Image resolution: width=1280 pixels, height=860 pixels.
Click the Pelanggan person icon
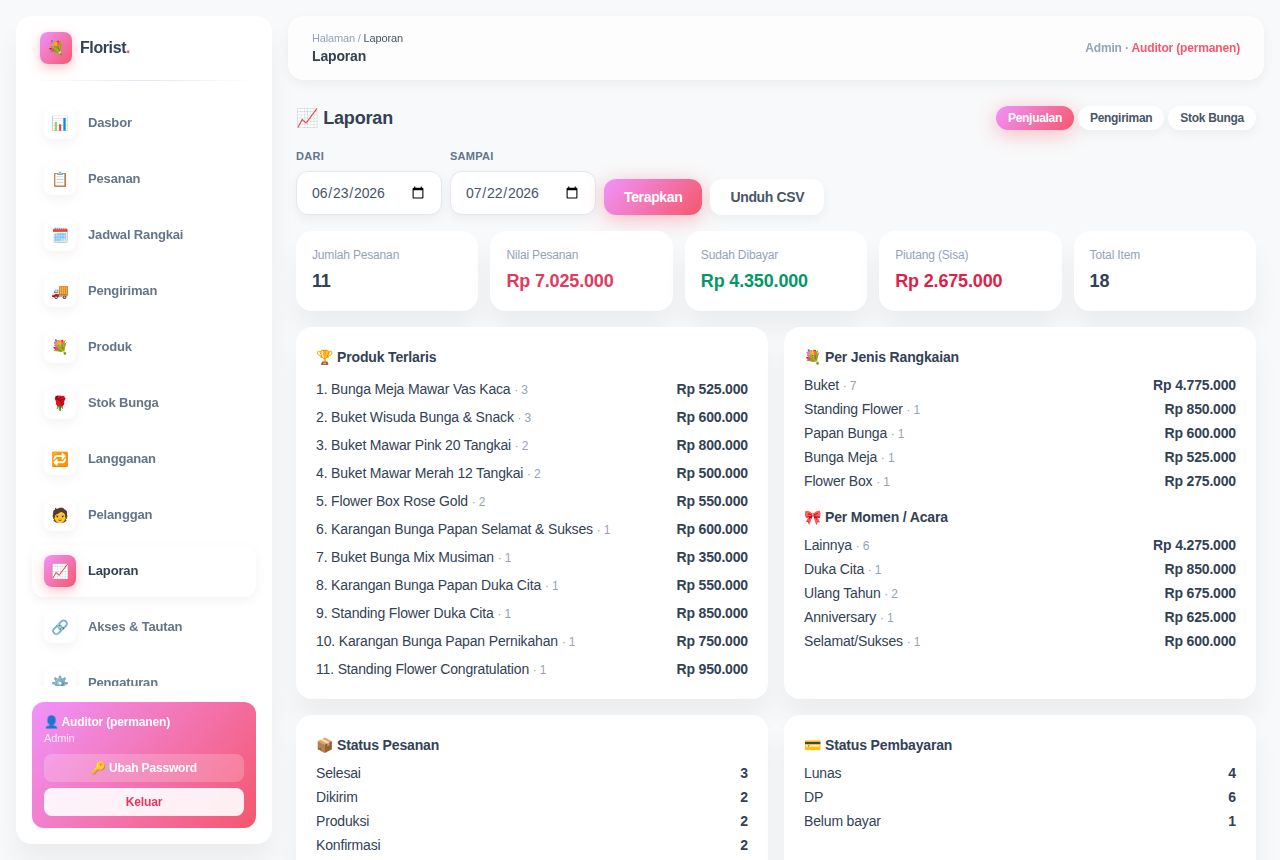[60, 515]
